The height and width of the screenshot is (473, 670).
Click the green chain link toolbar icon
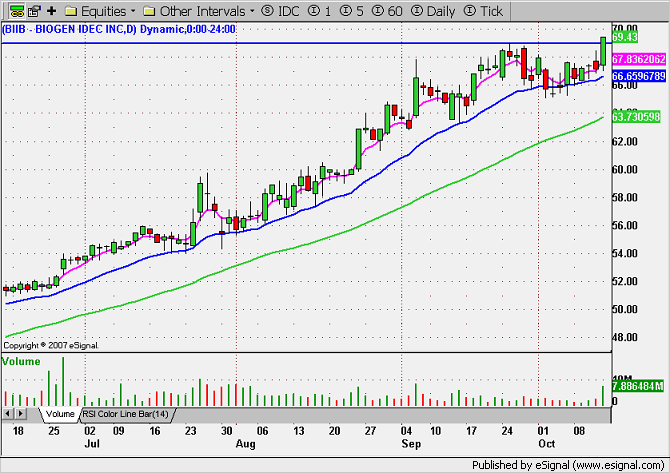17,11
